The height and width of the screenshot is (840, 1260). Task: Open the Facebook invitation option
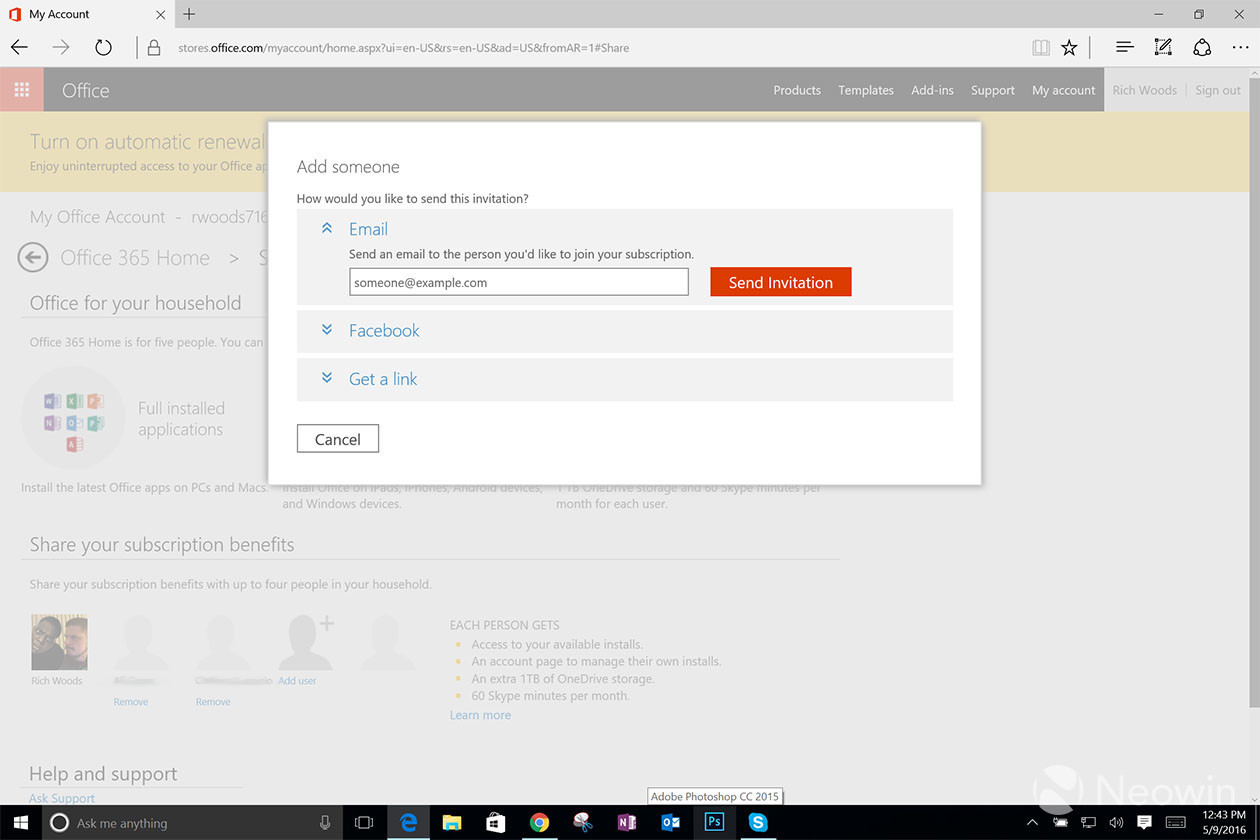[384, 330]
